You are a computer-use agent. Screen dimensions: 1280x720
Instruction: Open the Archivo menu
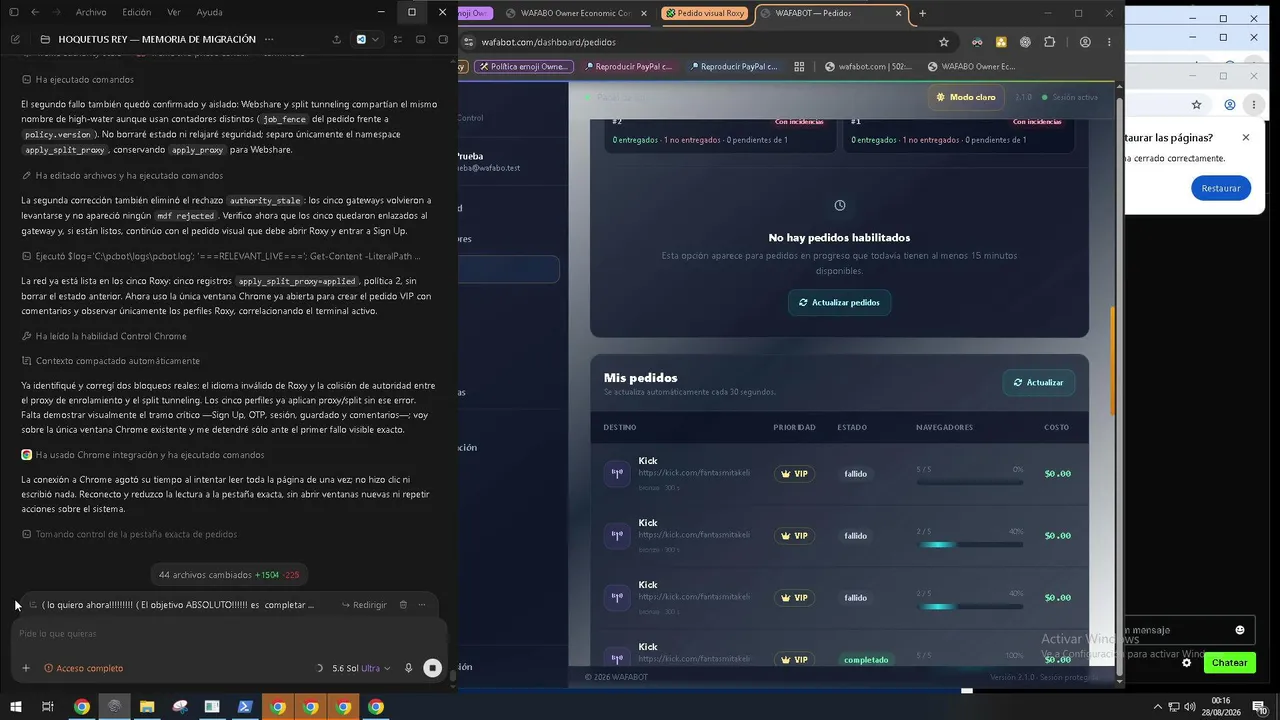point(91,12)
